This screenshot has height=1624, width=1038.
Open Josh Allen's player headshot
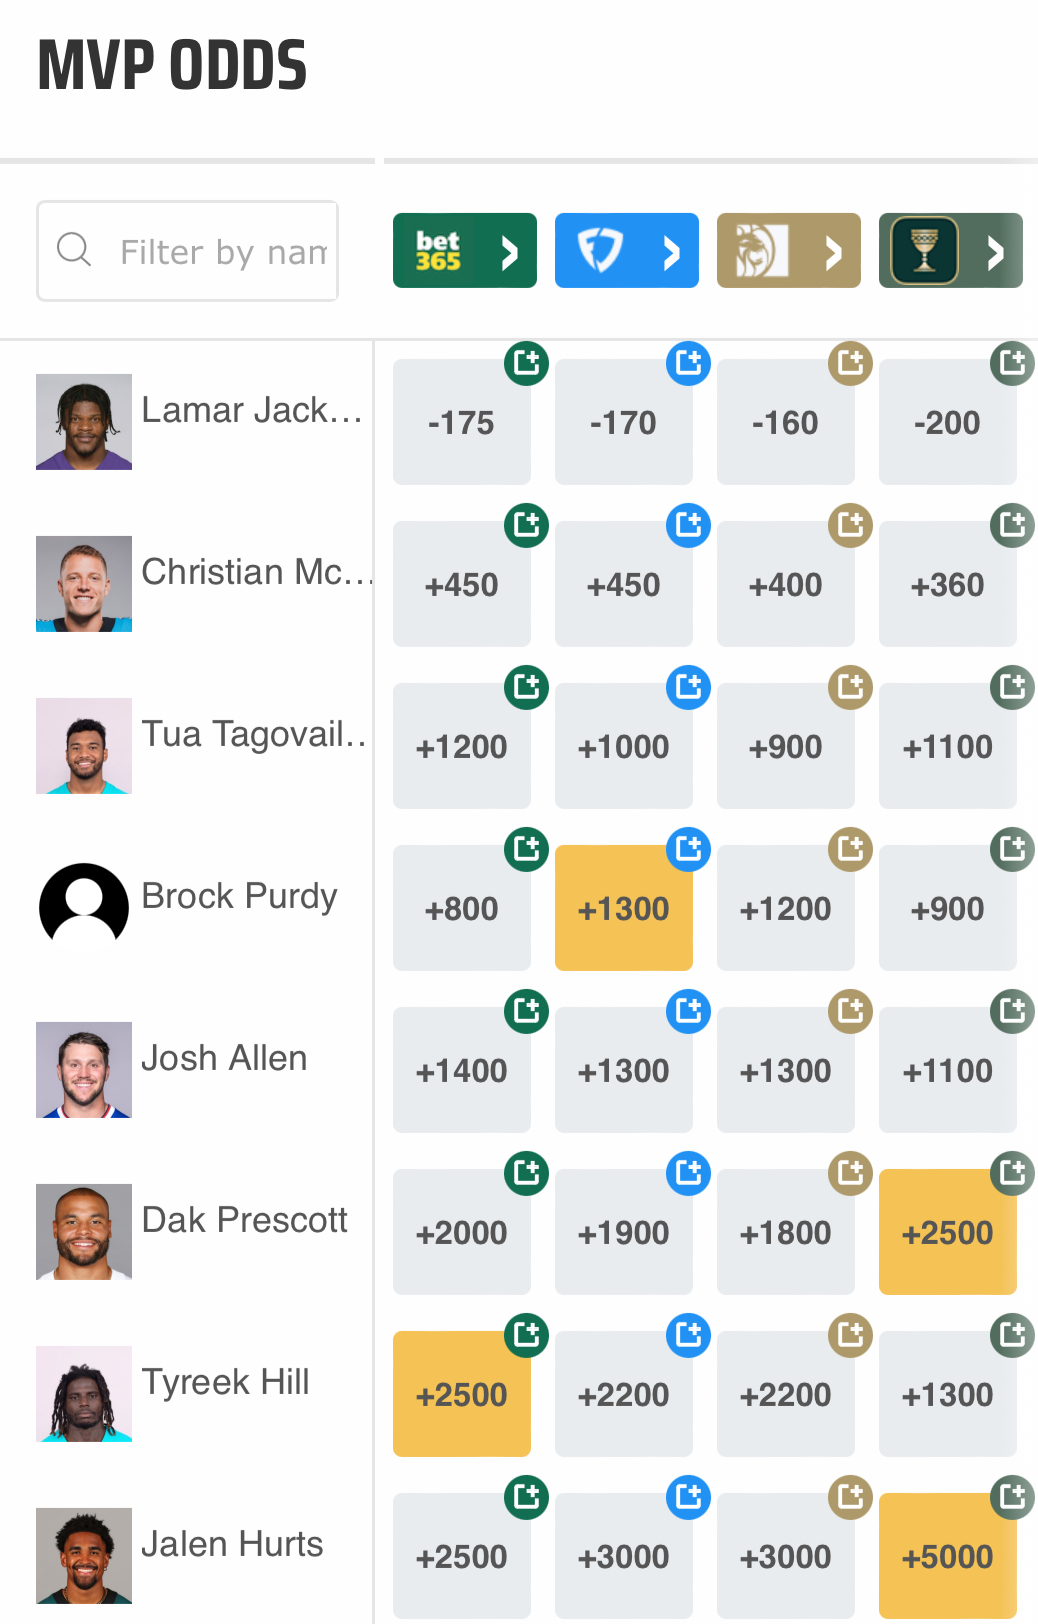[x=84, y=1070]
